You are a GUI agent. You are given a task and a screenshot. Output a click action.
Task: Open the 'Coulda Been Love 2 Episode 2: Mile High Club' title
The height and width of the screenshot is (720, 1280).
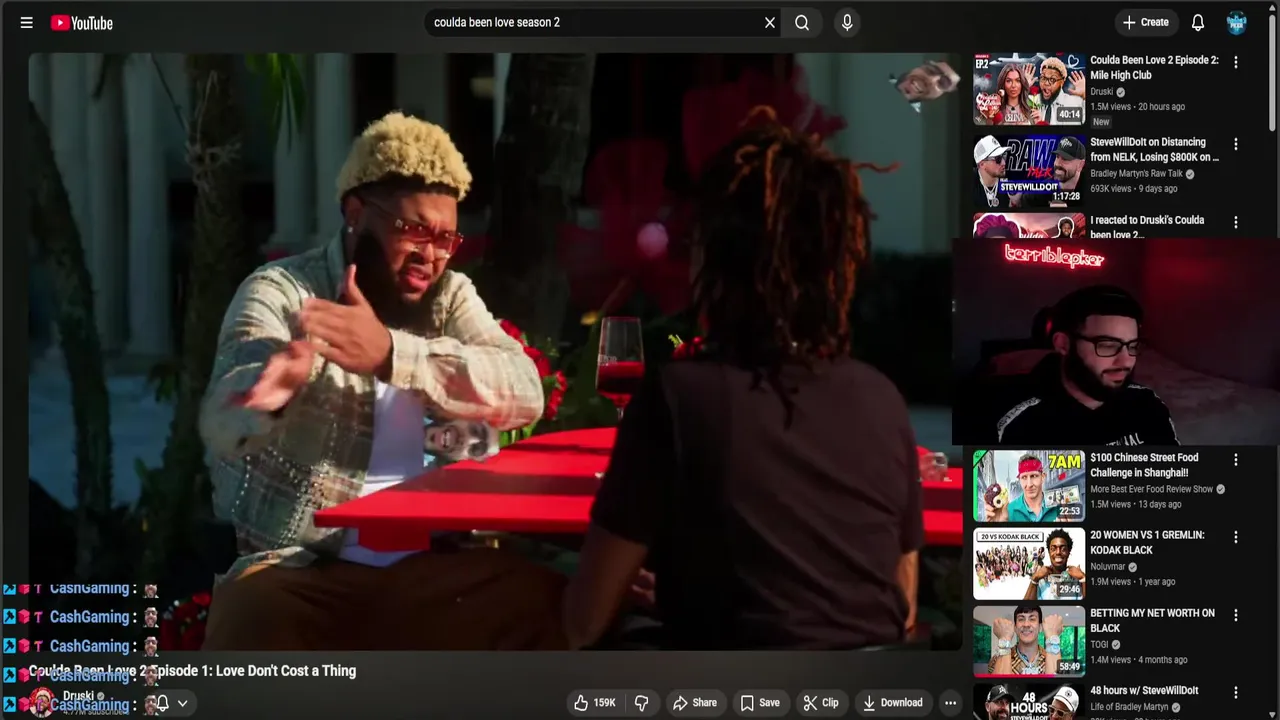point(1154,67)
